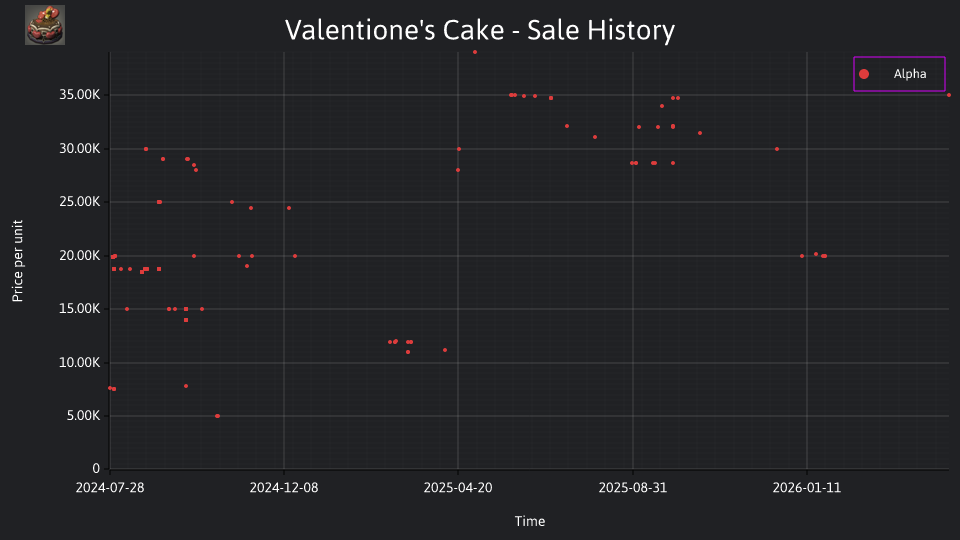
Task: Click the 0 y-axis label
Action: pos(96,469)
